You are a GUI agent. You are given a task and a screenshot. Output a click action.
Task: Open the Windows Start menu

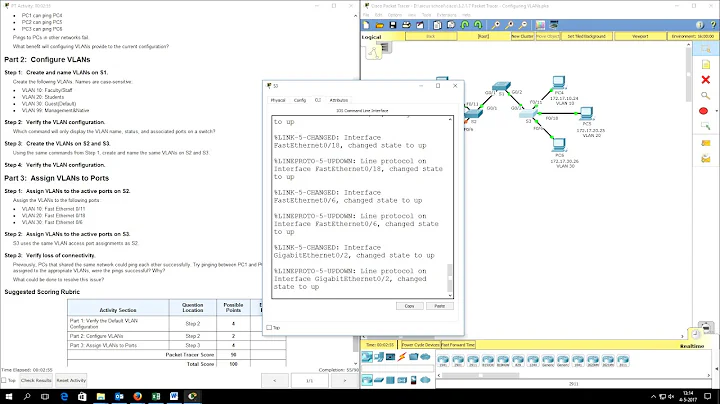pos(9,396)
